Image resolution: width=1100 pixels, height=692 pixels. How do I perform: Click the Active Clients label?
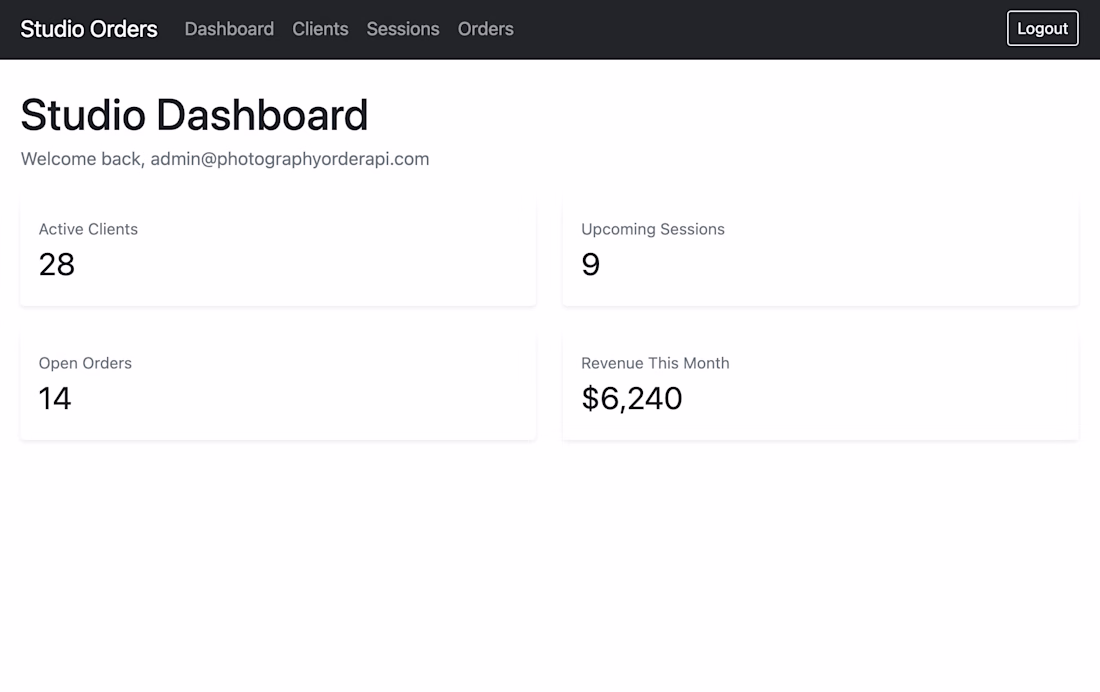pos(88,229)
